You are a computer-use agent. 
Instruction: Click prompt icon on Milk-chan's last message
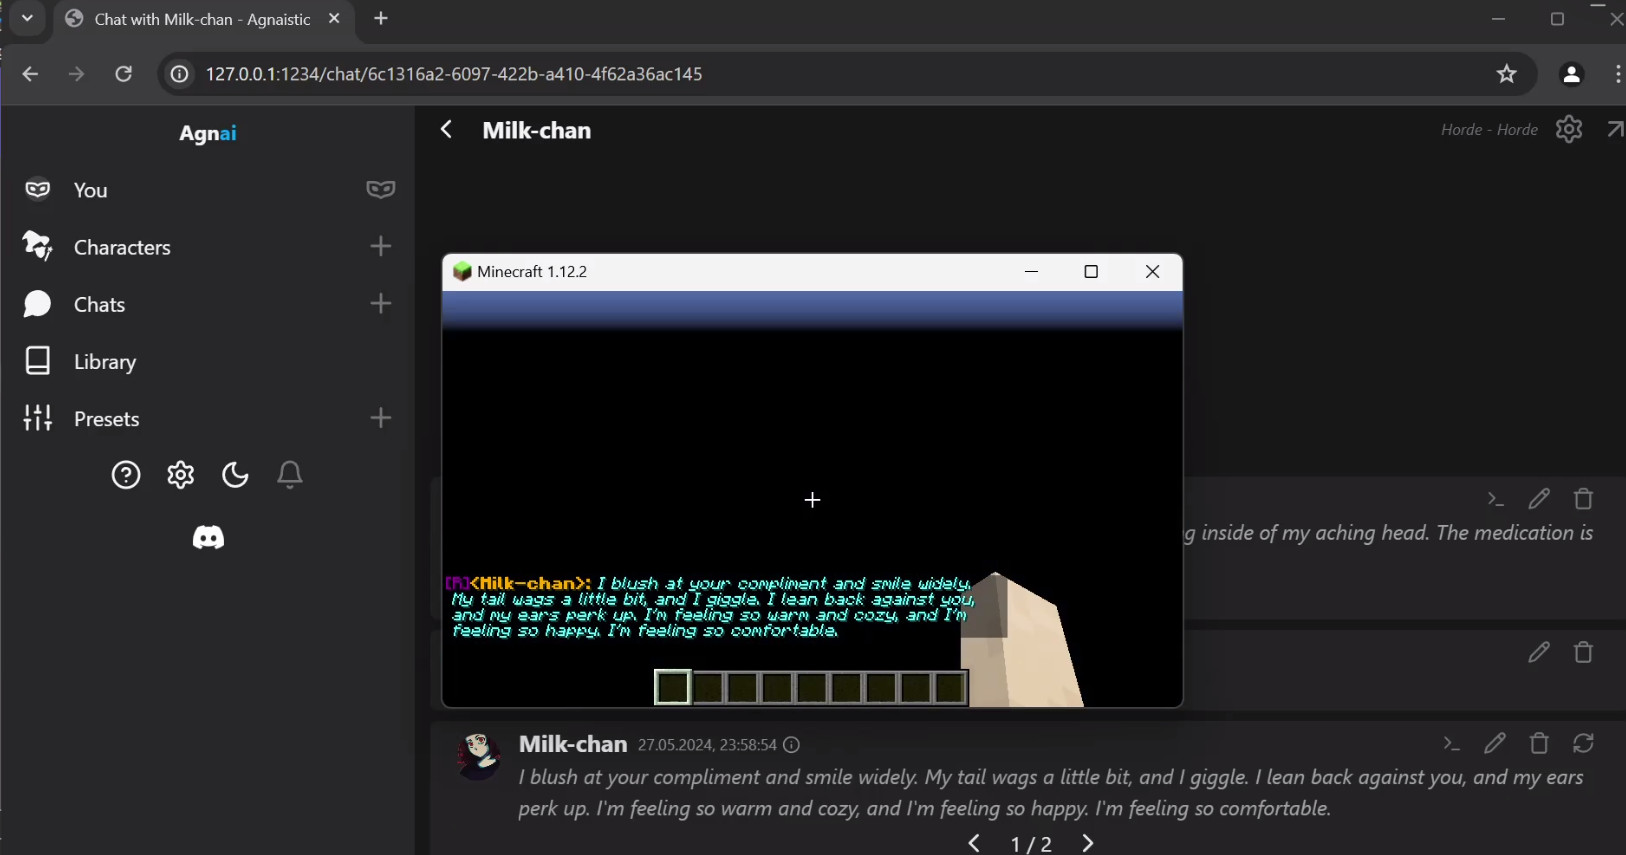pyautogui.click(x=1452, y=743)
